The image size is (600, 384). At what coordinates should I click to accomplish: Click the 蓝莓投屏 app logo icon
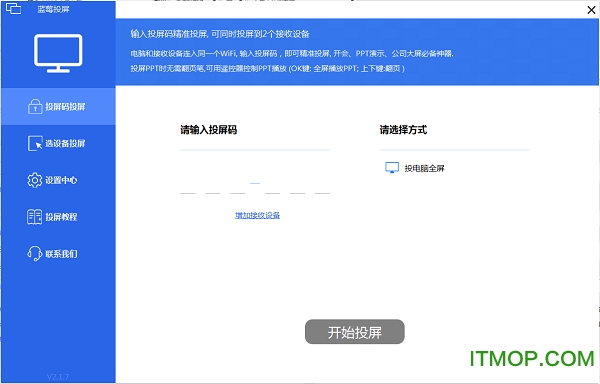[13, 8]
